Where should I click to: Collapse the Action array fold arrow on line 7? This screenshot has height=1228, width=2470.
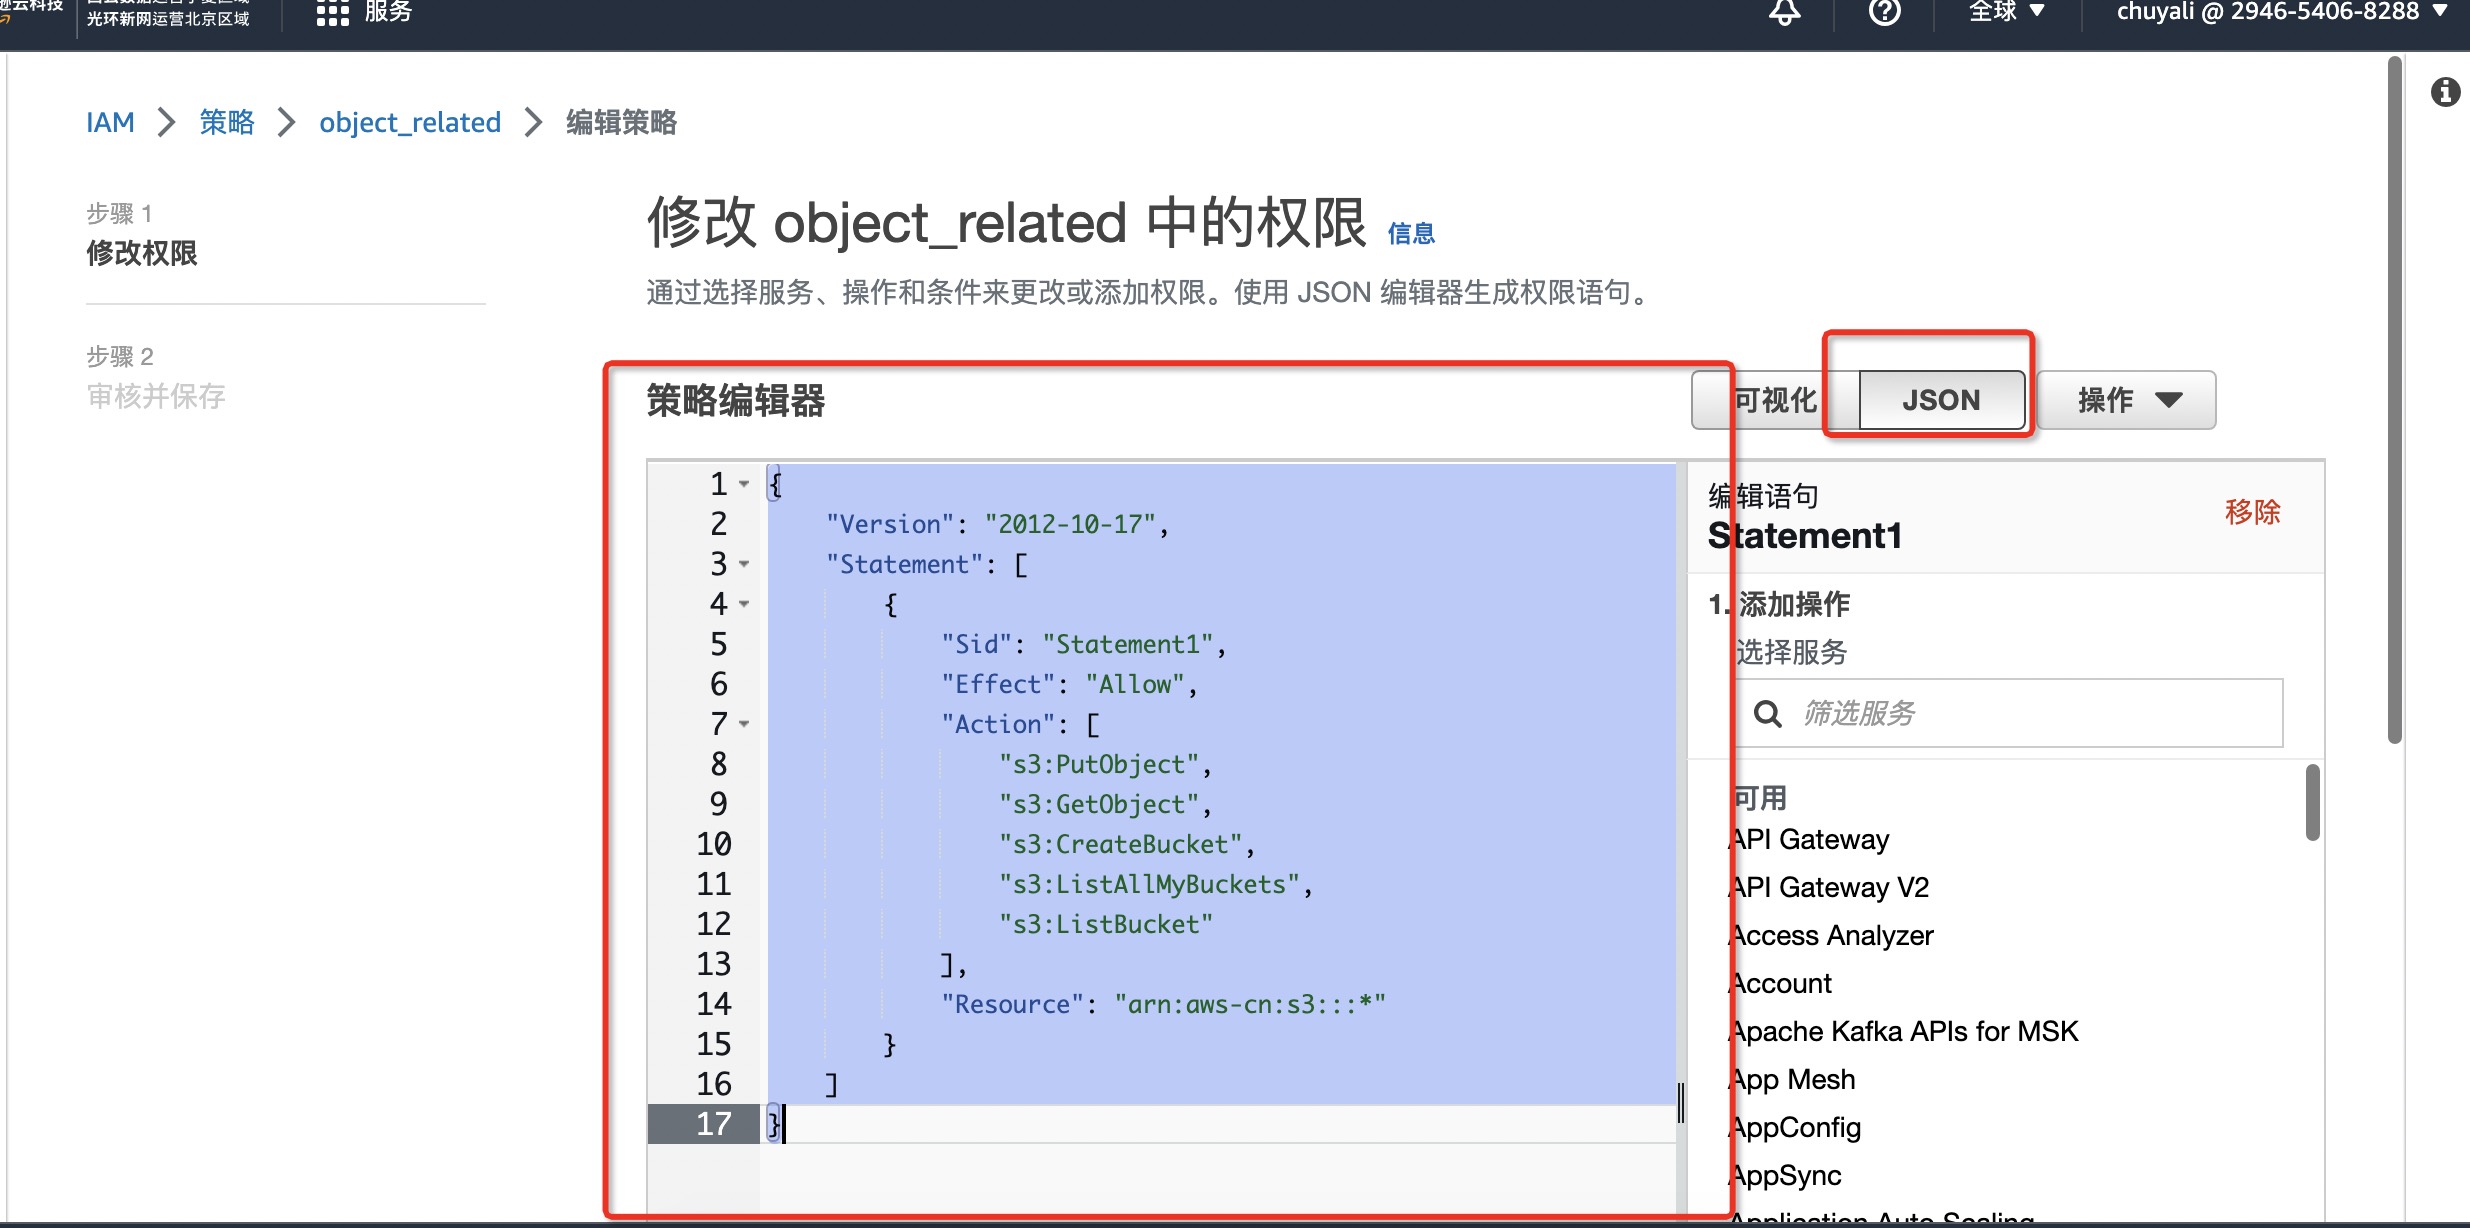tap(744, 724)
